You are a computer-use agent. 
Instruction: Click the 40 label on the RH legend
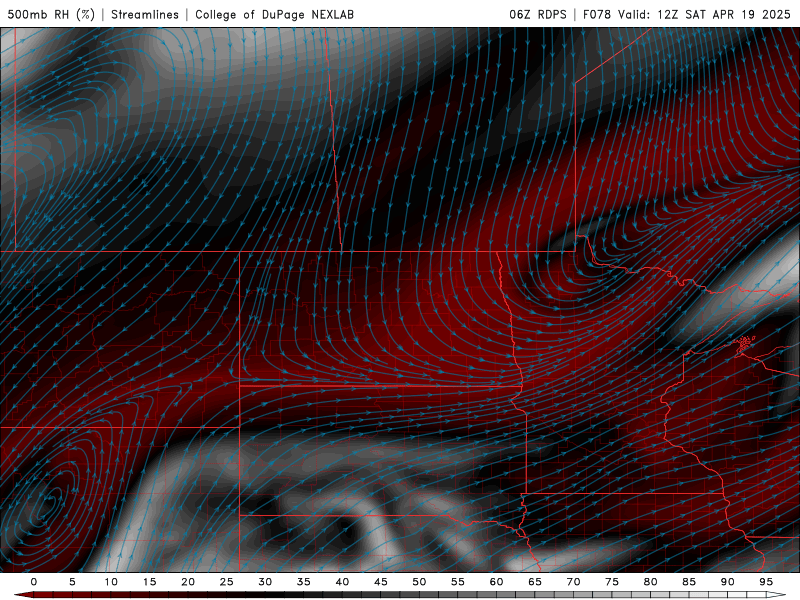point(342,582)
